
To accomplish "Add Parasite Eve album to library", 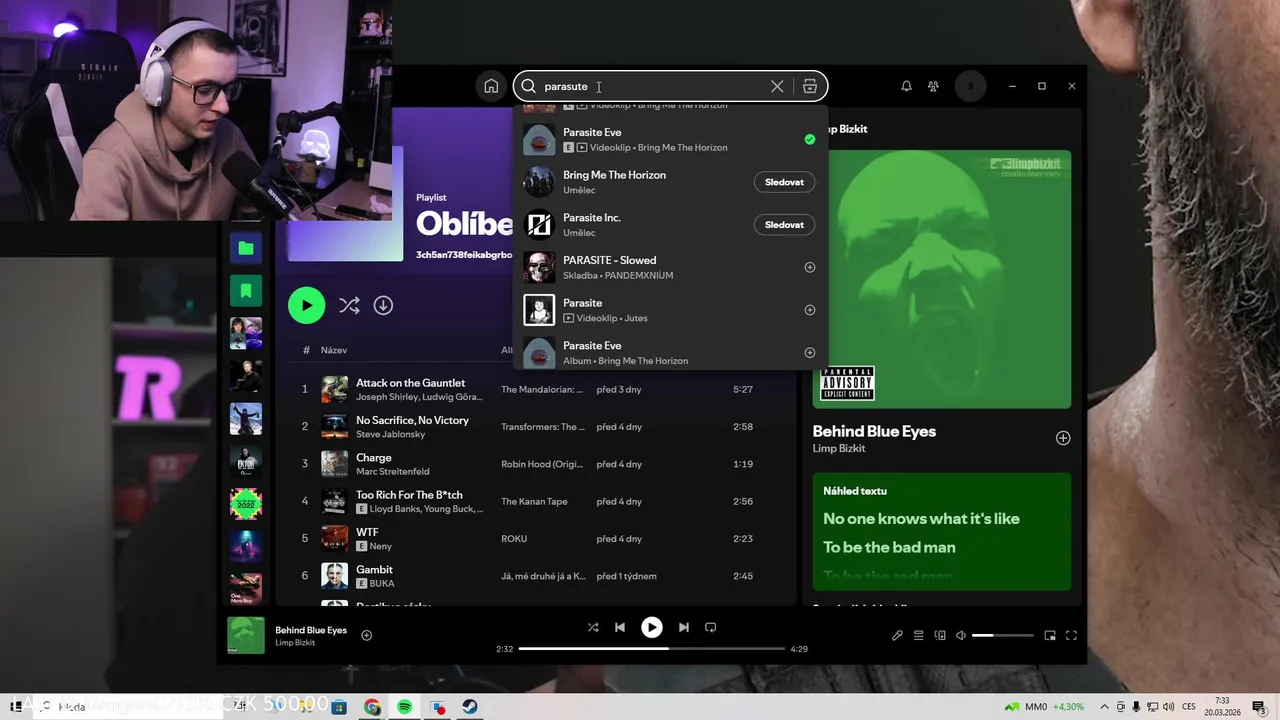I will pos(810,352).
